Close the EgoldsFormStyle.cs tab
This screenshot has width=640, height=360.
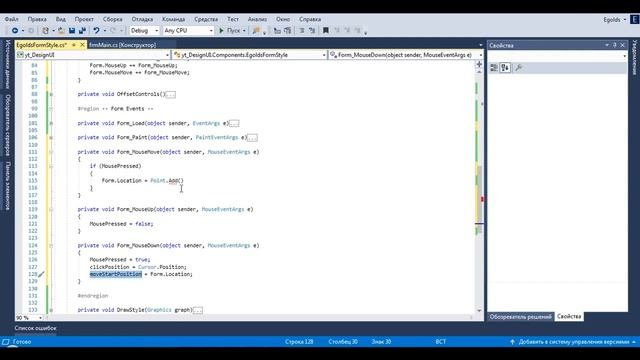(x=82, y=45)
